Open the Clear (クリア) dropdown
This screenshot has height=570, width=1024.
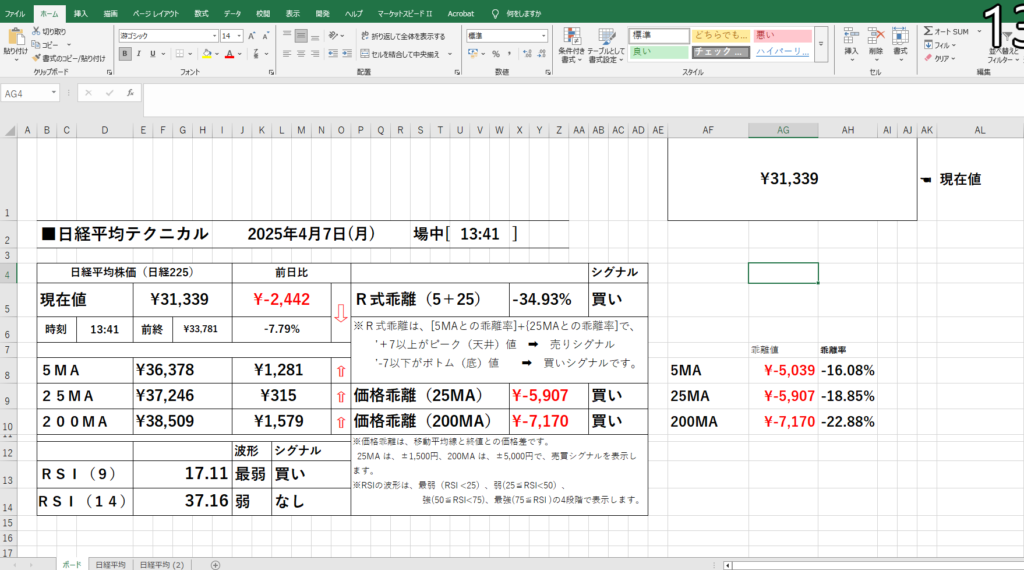tap(940, 59)
